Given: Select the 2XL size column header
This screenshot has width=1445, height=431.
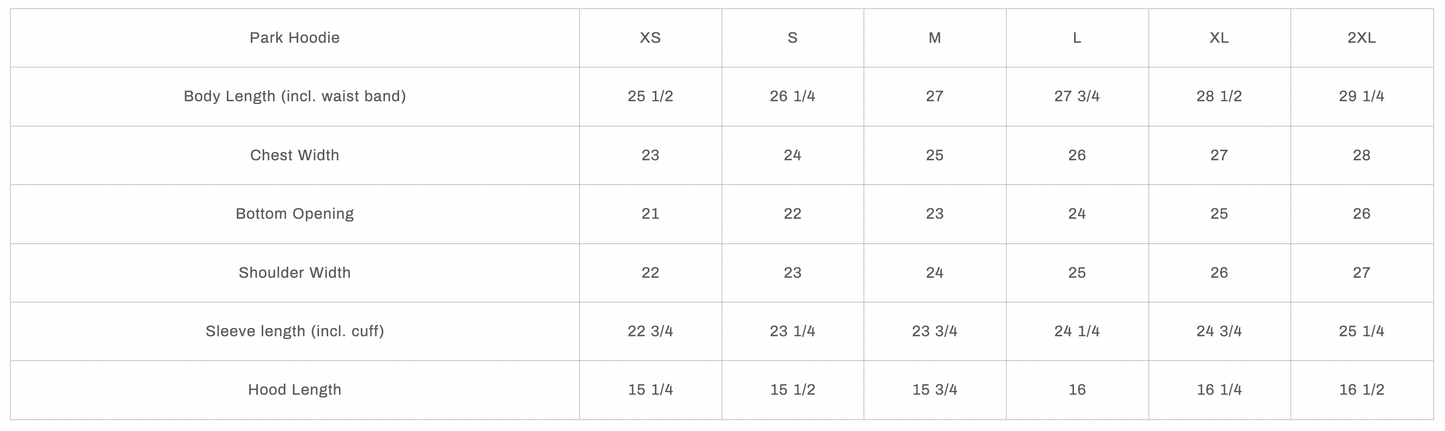Looking at the screenshot, I should click(x=1361, y=38).
